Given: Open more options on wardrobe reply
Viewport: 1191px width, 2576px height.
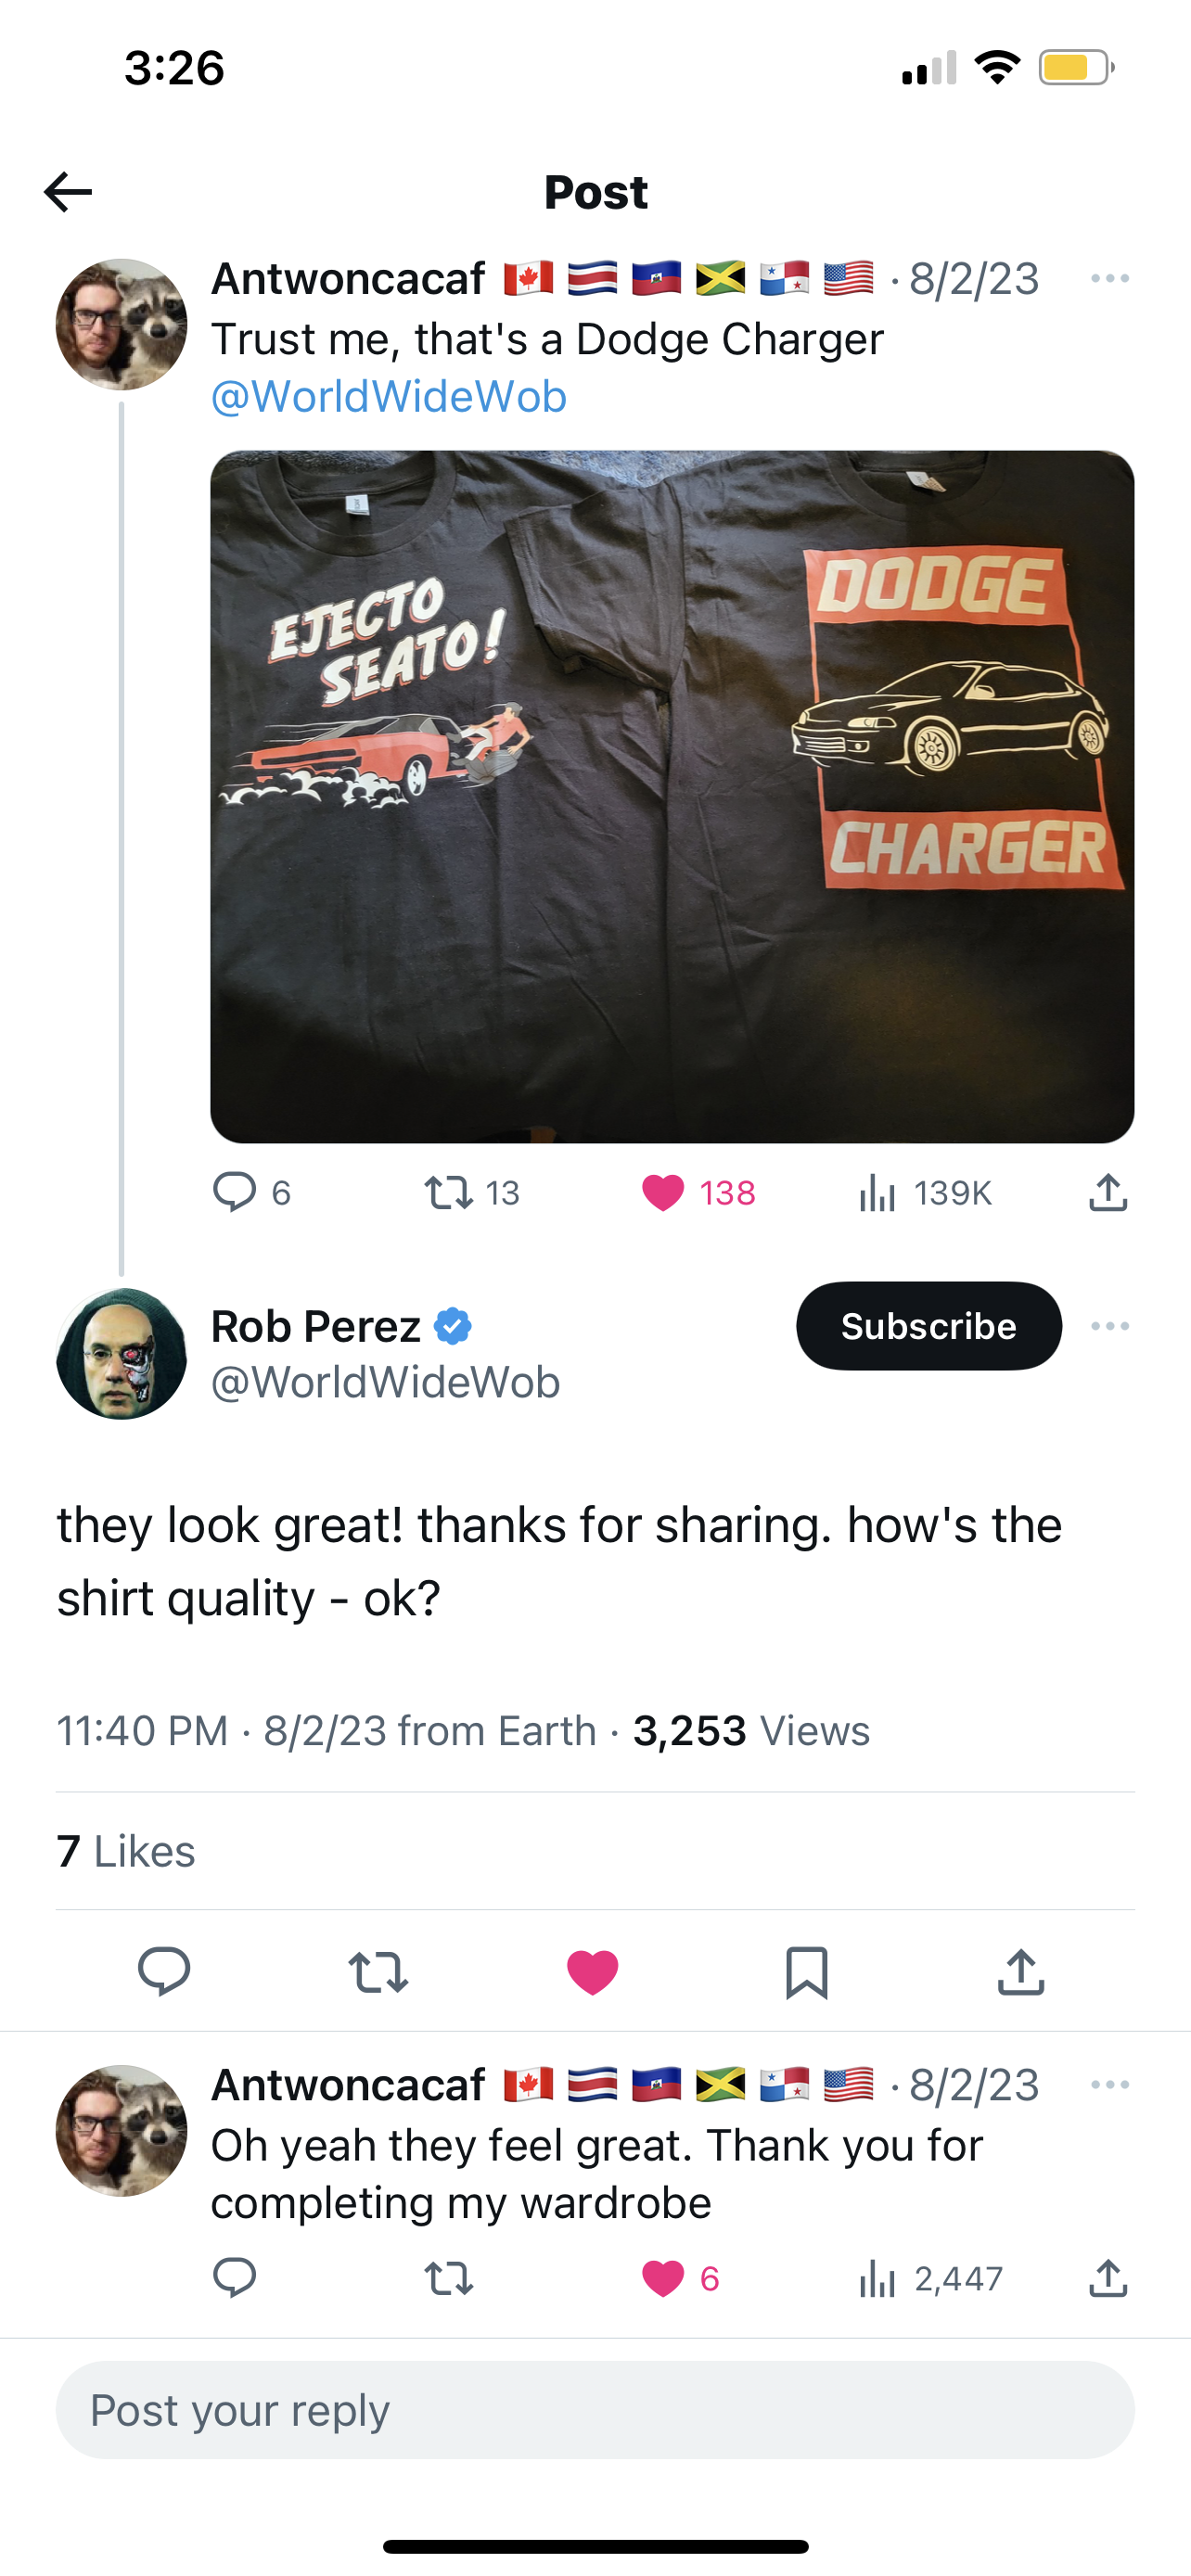Looking at the screenshot, I should (1110, 2085).
